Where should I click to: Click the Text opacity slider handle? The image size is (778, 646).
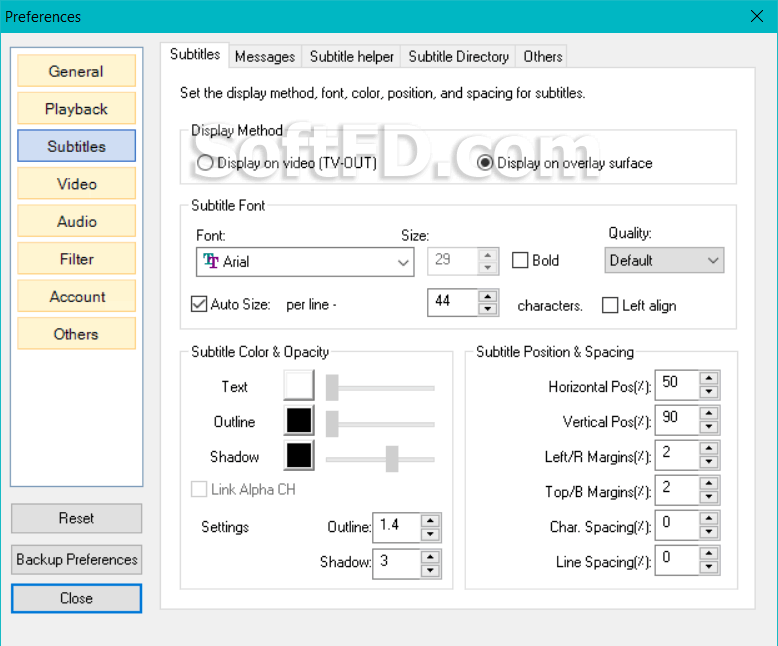tap(332, 388)
